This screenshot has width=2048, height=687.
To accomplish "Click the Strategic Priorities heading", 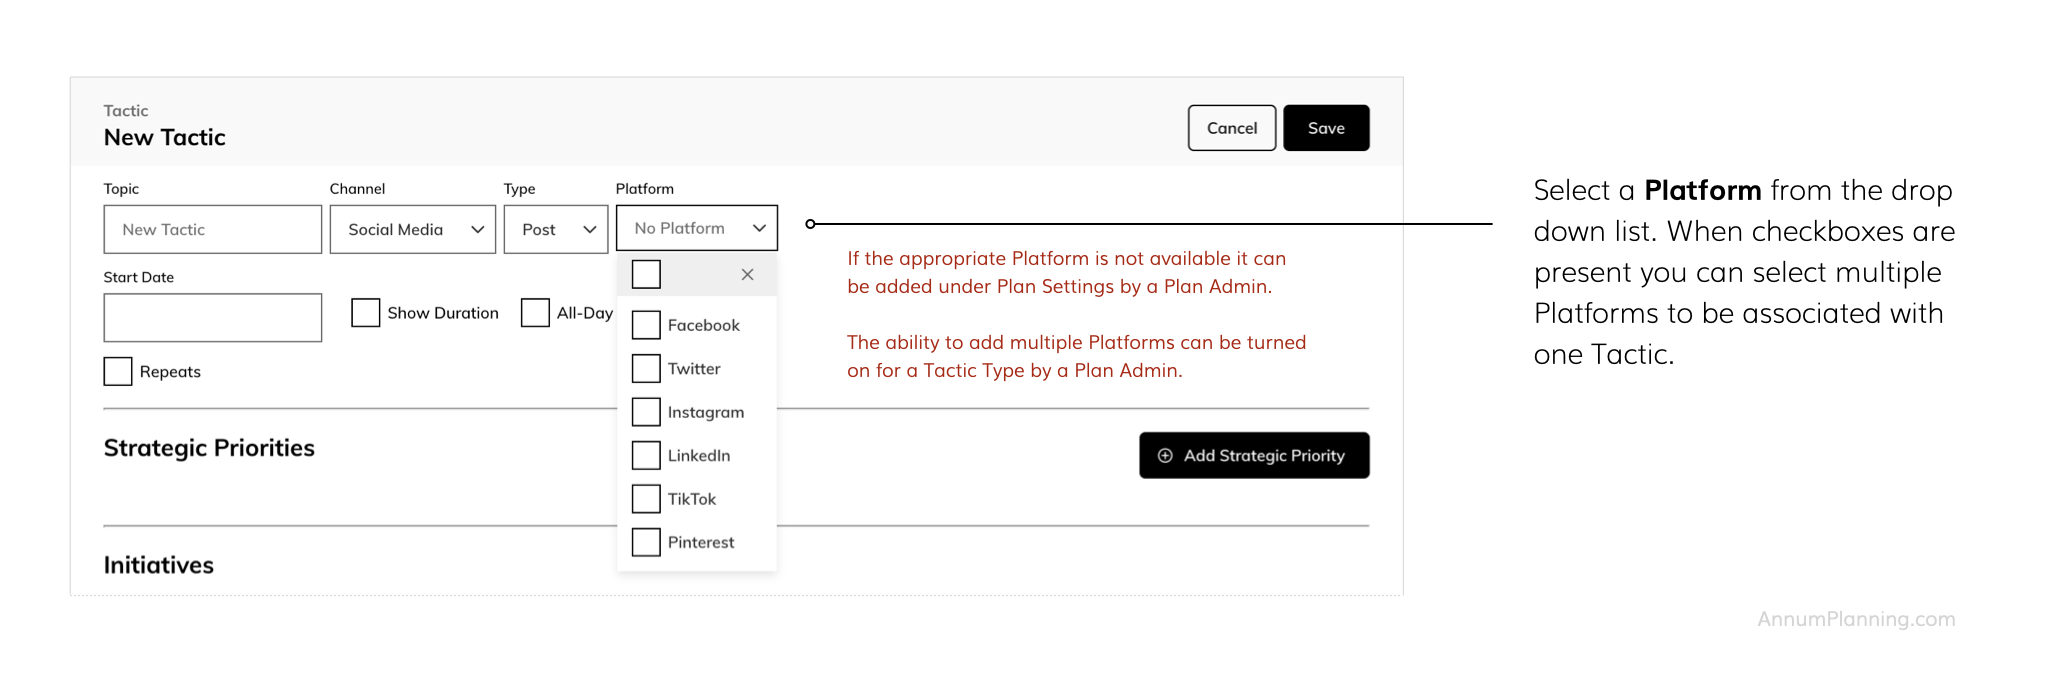I will point(209,448).
